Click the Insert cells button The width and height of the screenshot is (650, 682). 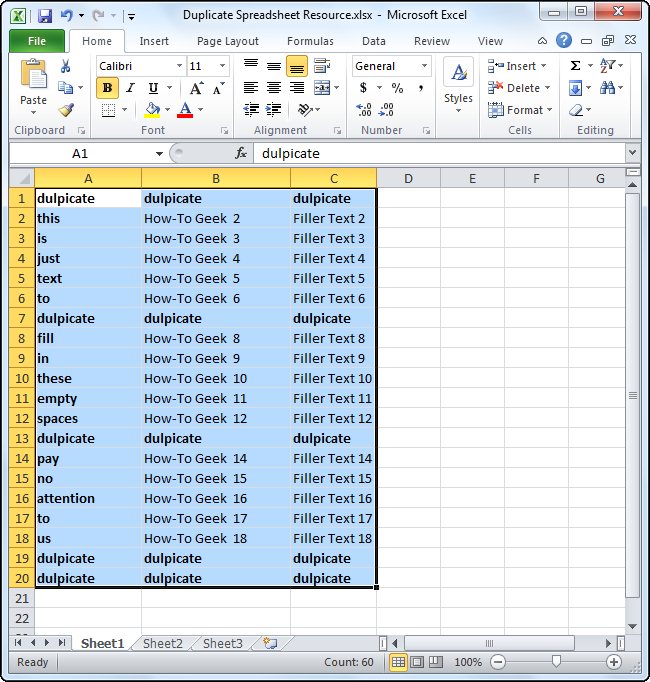(516, 66)
